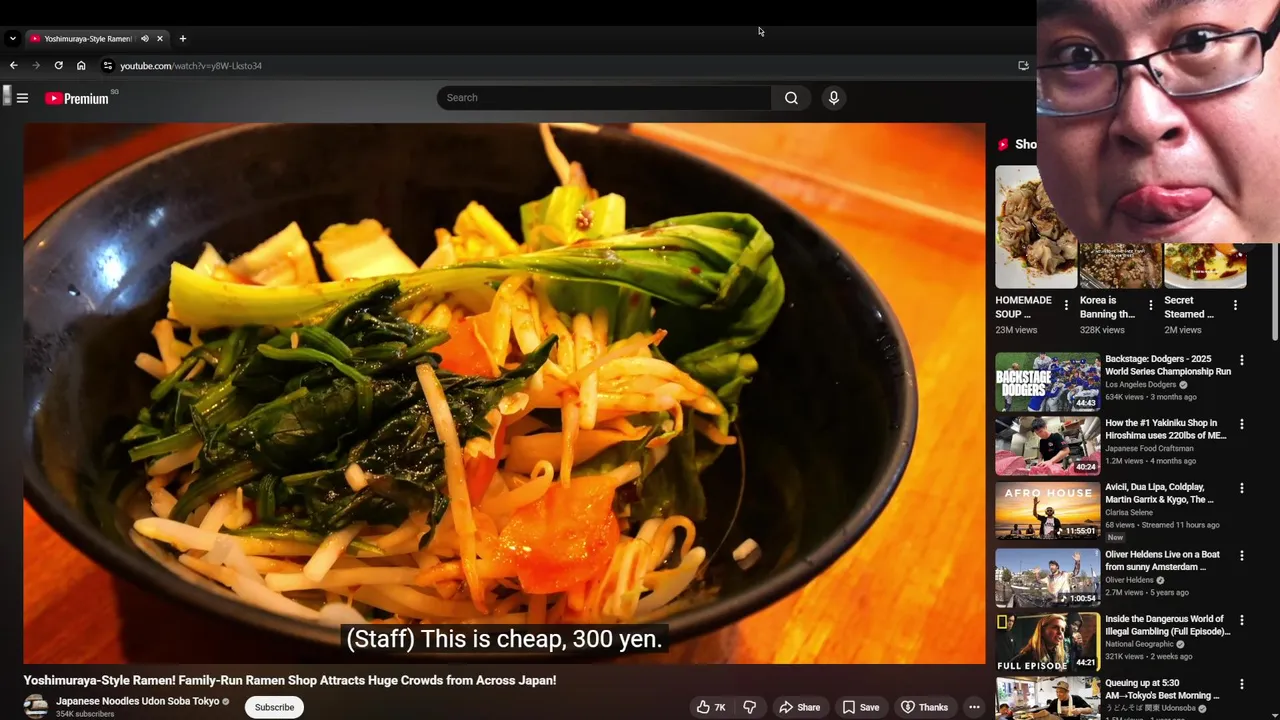Open more actions ellipsis below video
Image resolution: width=1280 pixels, height=720 pixels.
tap(974, 707)
